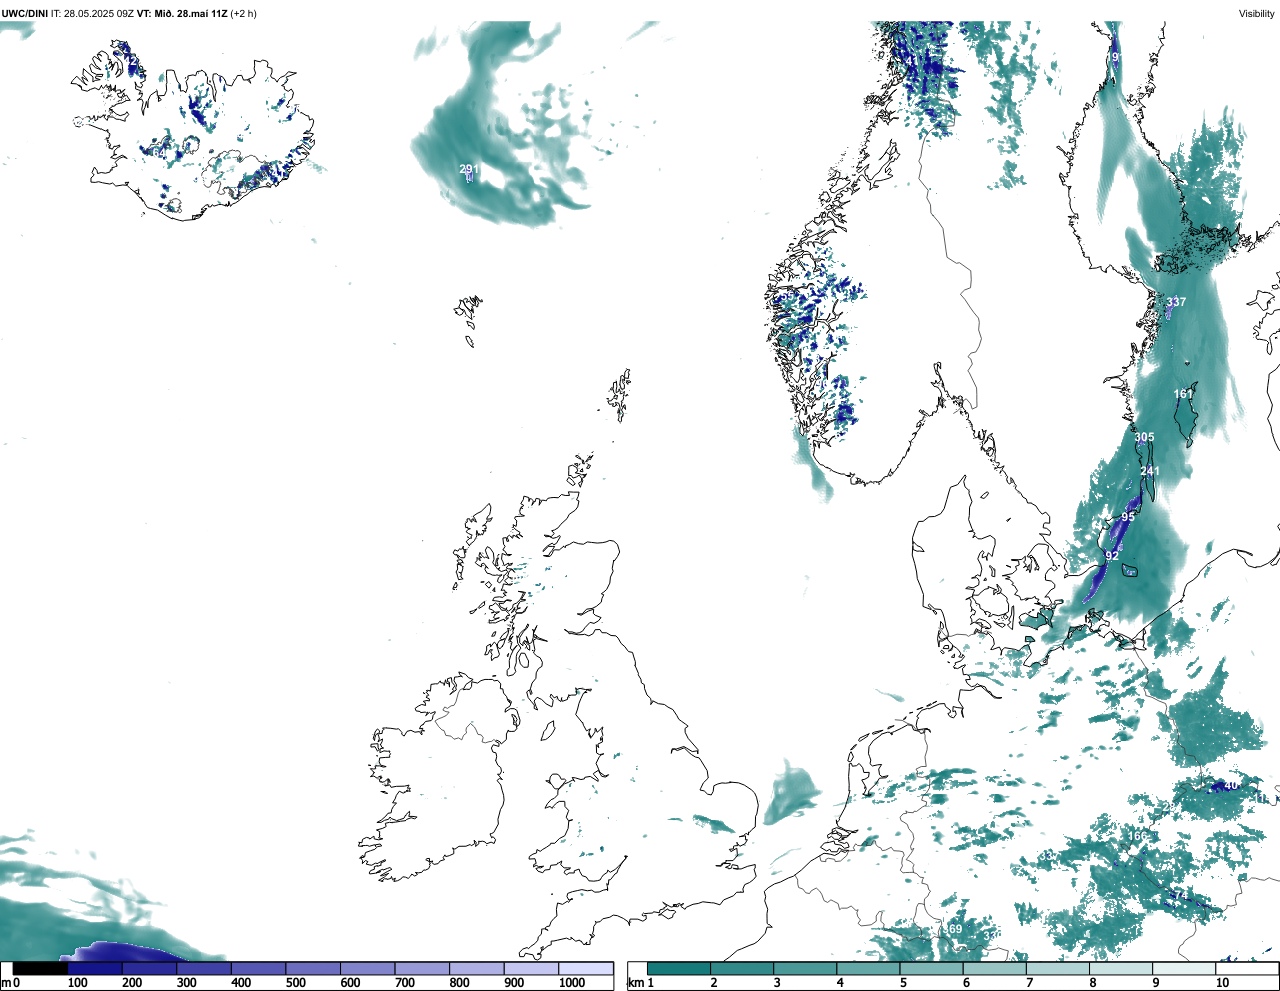
Task: Select the '166' visibility value label
Action: pyautogui.click(x=1139, y=836)
